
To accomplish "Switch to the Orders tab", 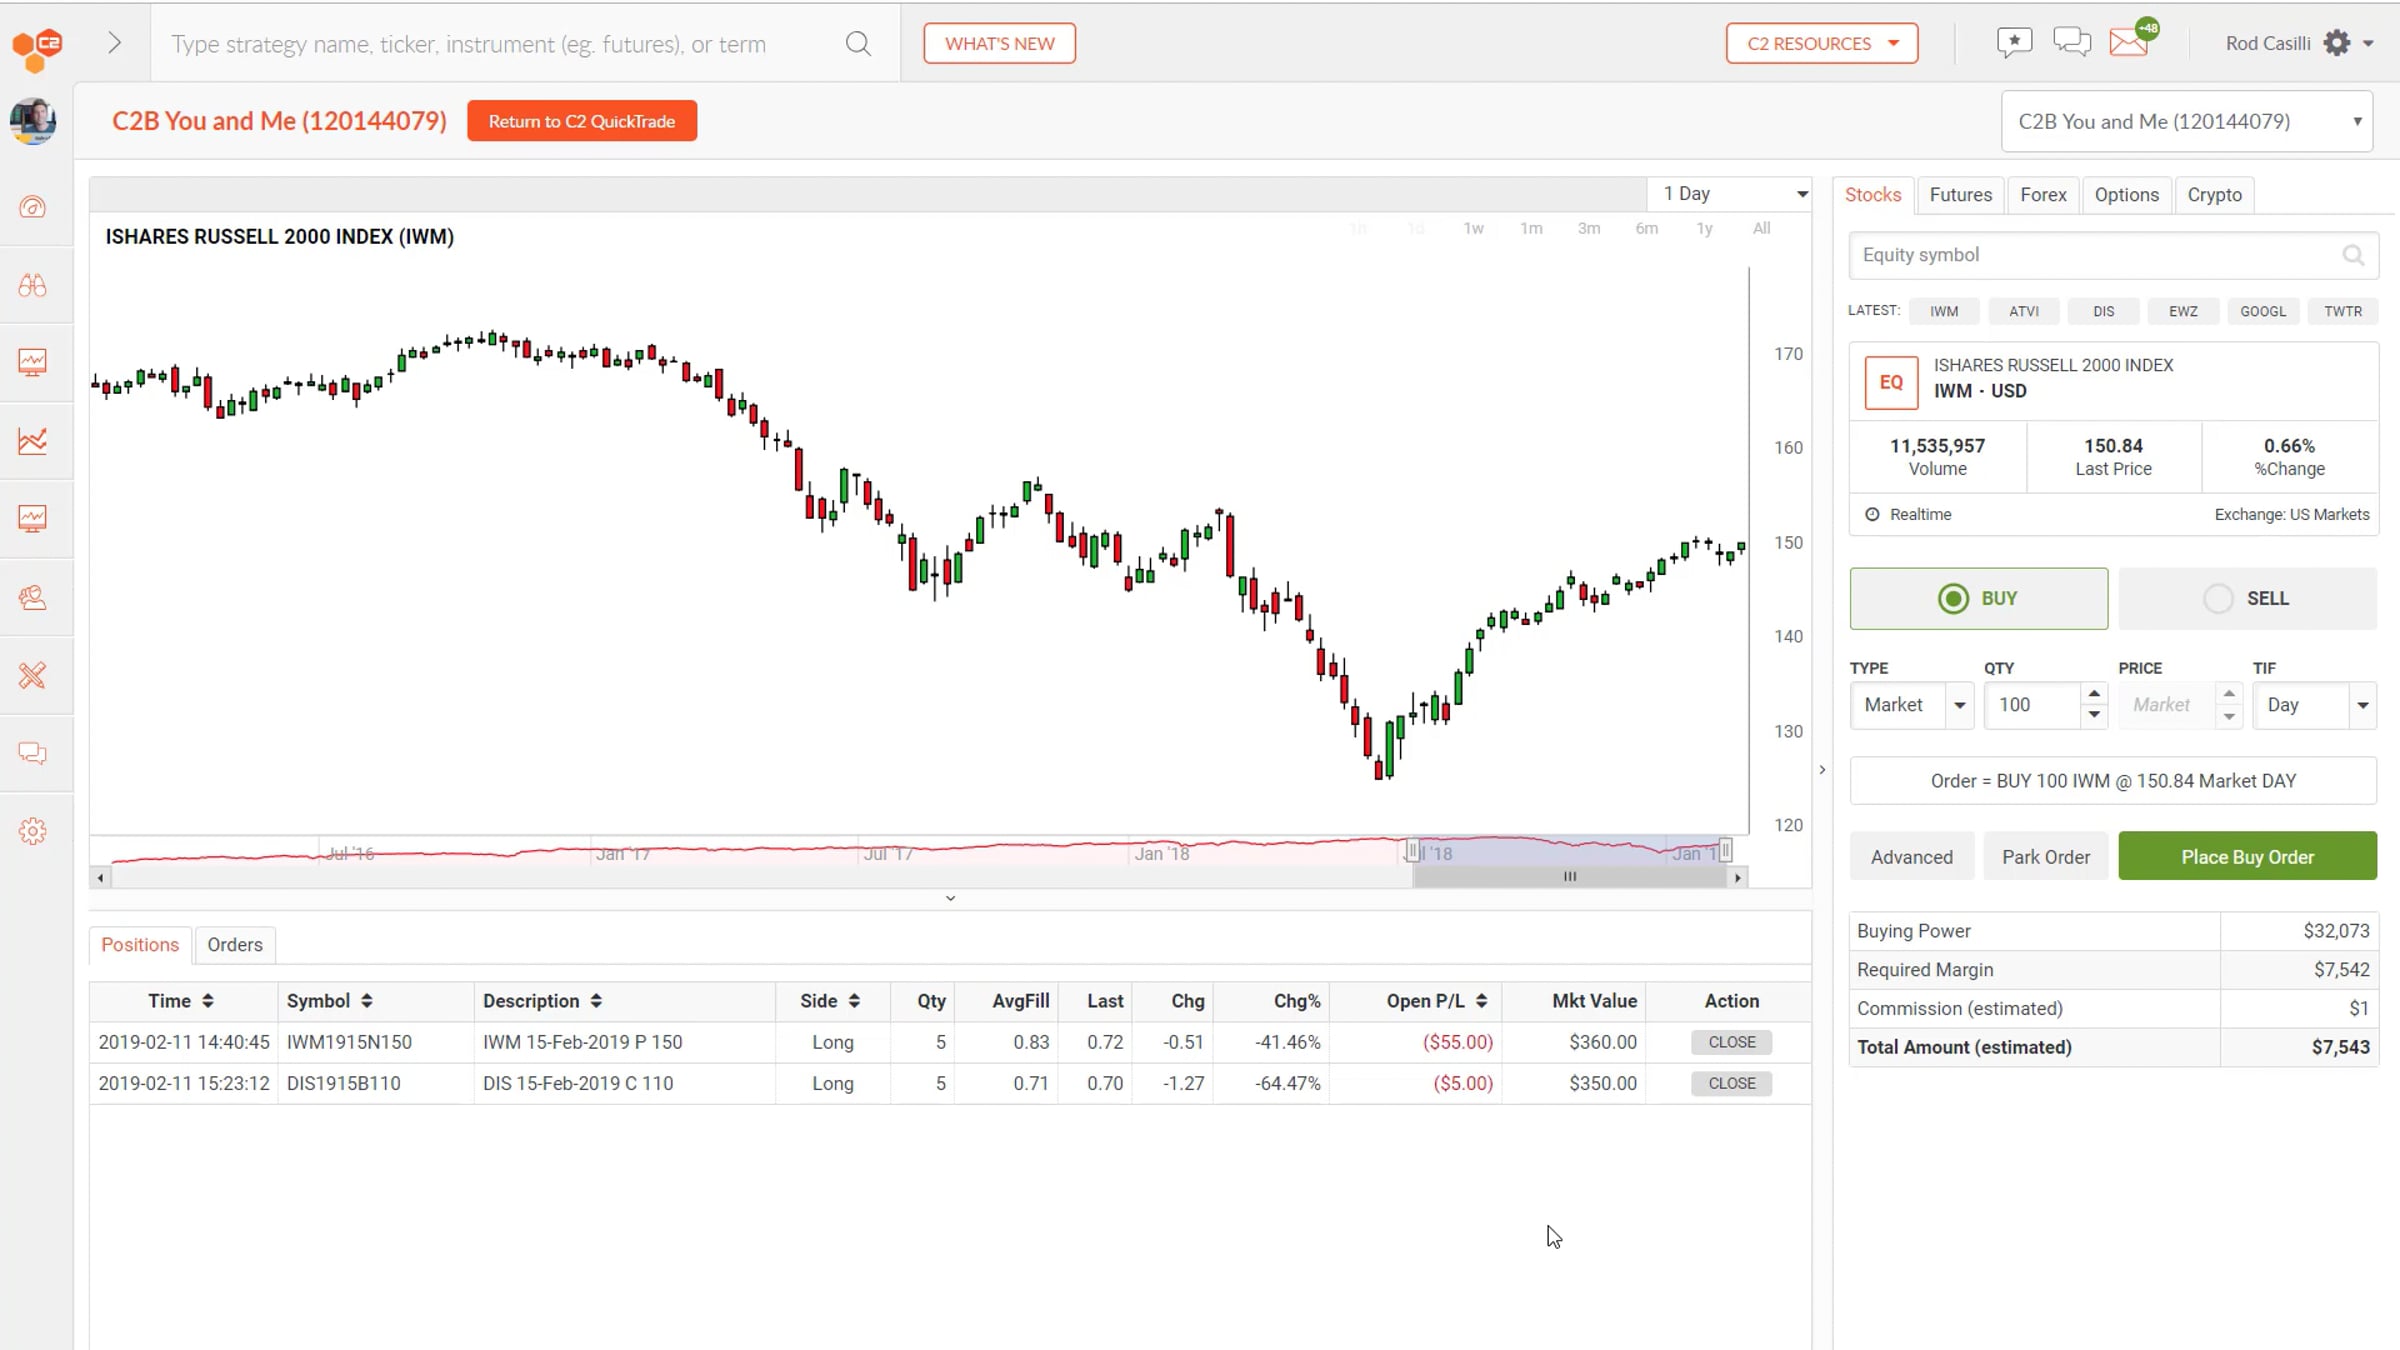I will 235,945.
